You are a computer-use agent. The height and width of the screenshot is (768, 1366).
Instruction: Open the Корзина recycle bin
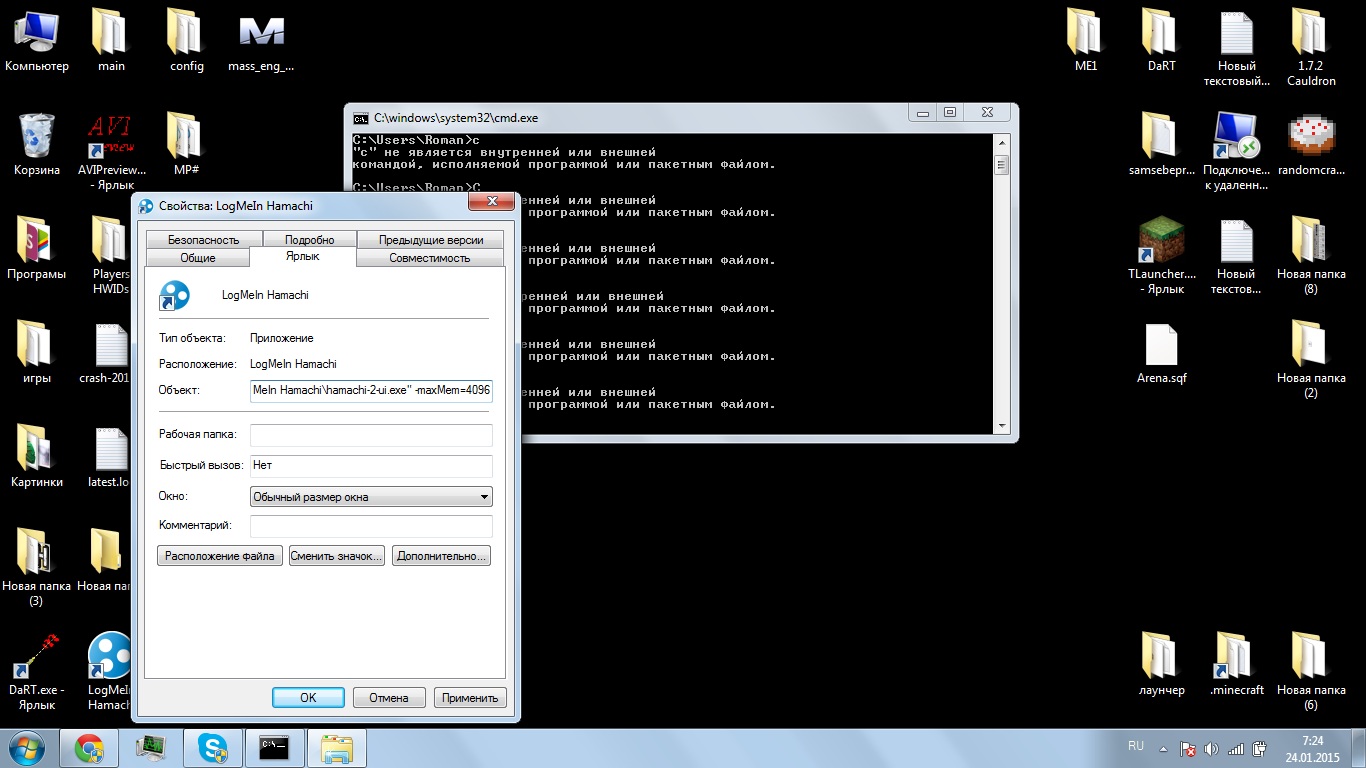click(x=37, y=144)
